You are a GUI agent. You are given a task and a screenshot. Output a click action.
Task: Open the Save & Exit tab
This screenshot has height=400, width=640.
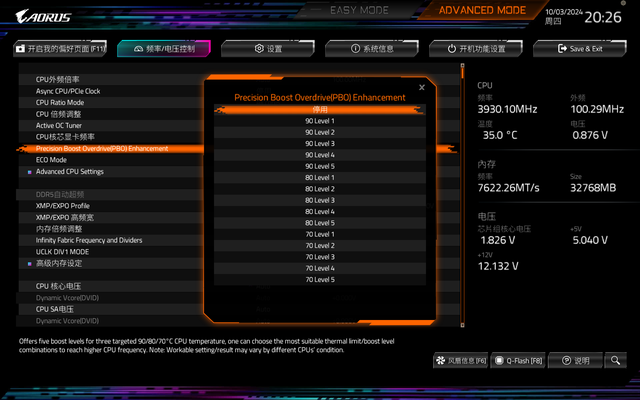click(580, 49)
